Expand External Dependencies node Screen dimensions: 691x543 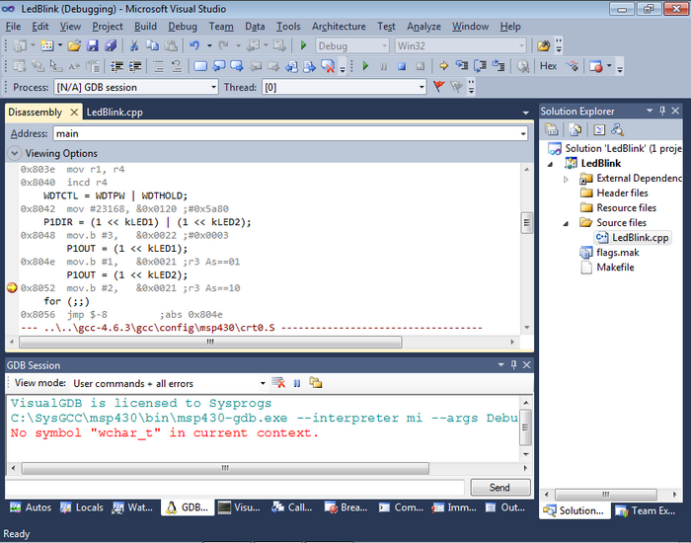point(566,179)
